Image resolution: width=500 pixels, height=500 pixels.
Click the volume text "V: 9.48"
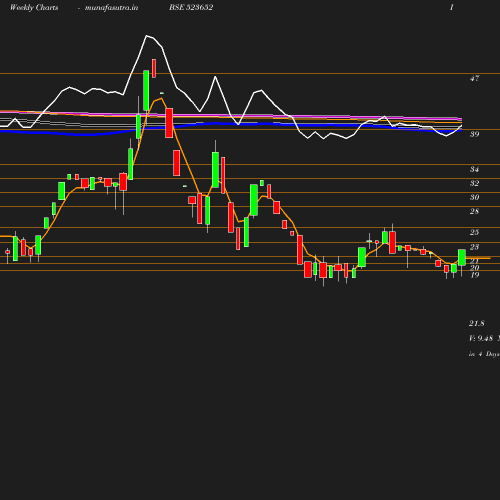(x=481, y=338)
